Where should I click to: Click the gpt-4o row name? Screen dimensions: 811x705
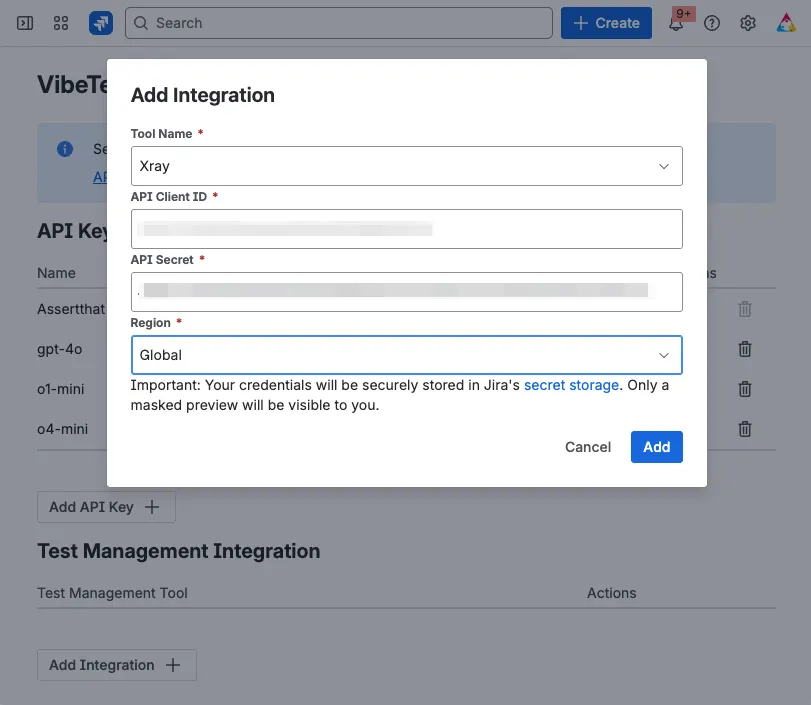pos(59,349)
